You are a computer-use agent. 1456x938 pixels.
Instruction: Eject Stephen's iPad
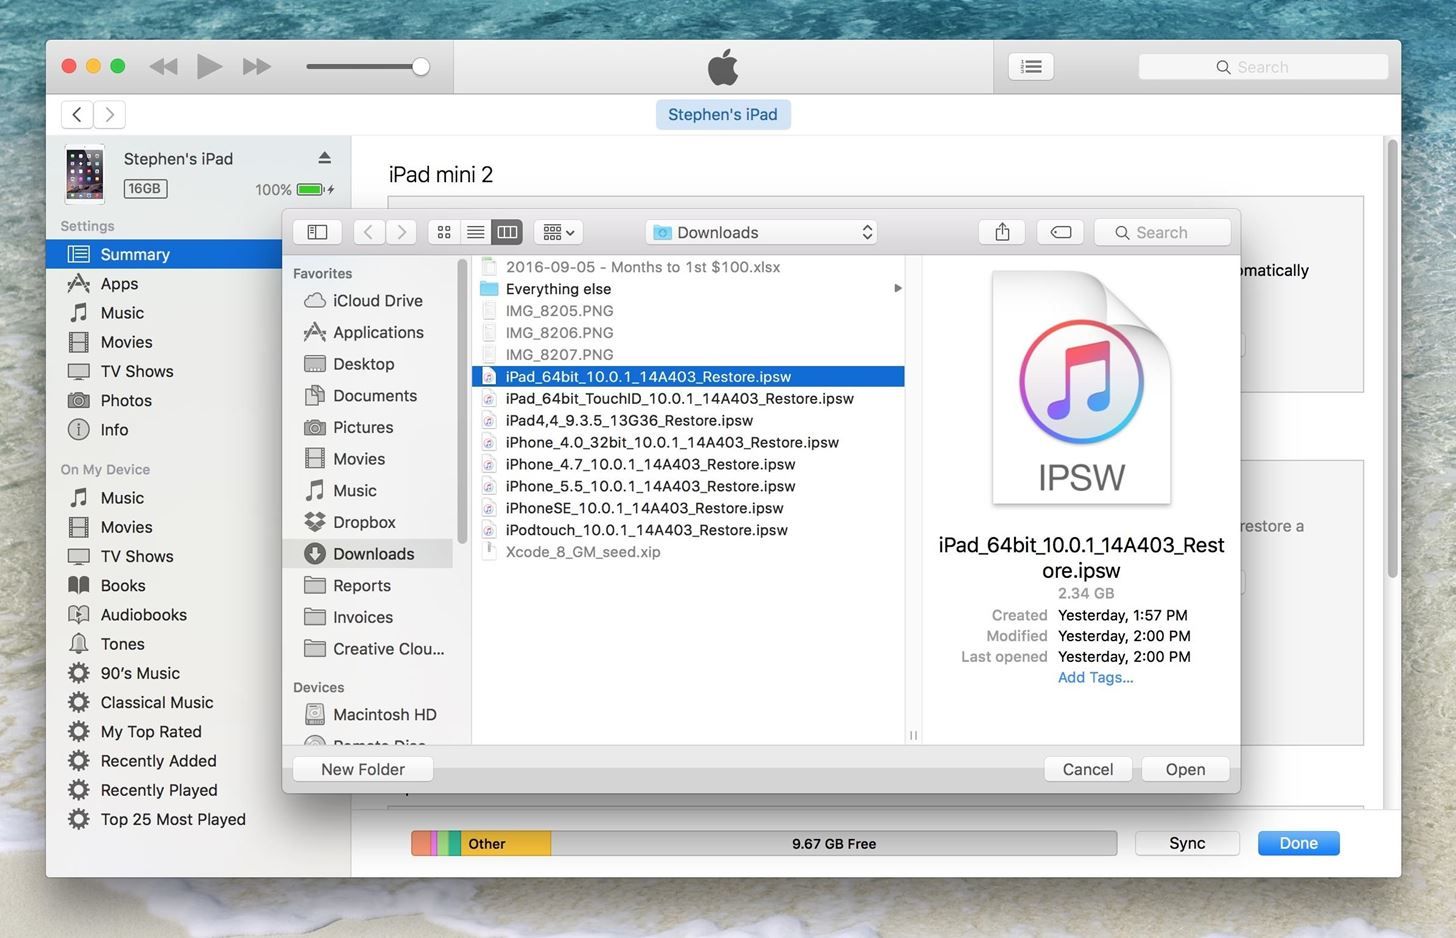coord(324,157)
